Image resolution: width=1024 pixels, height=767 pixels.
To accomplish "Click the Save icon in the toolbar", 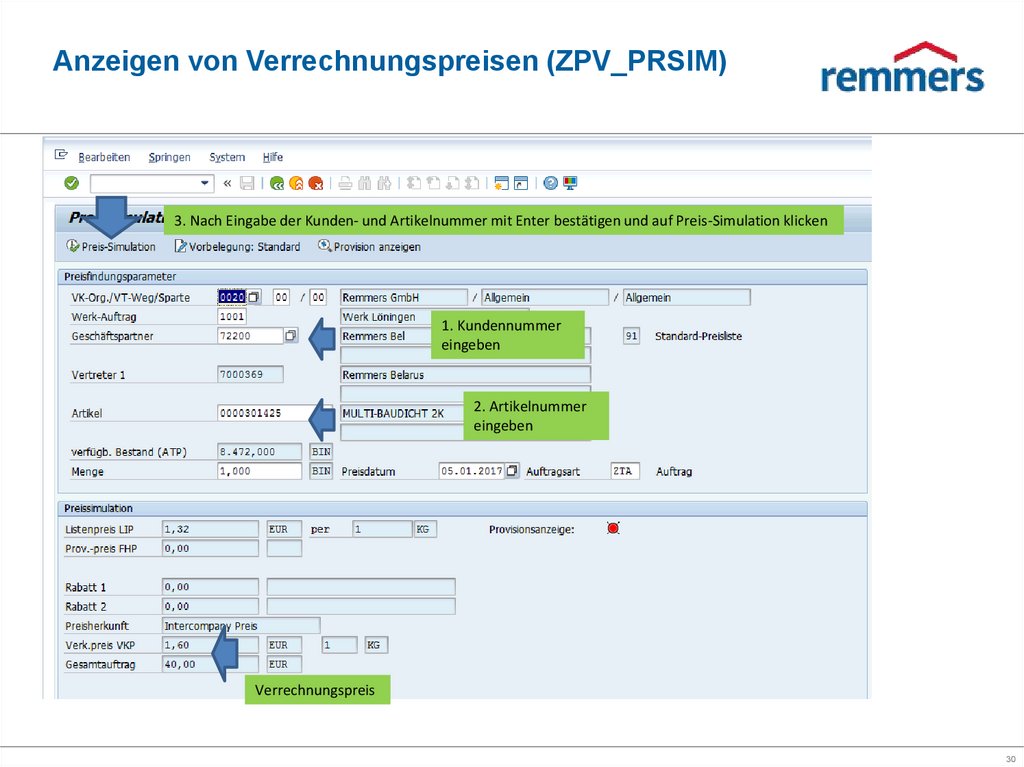I will (x=248, y=183).
